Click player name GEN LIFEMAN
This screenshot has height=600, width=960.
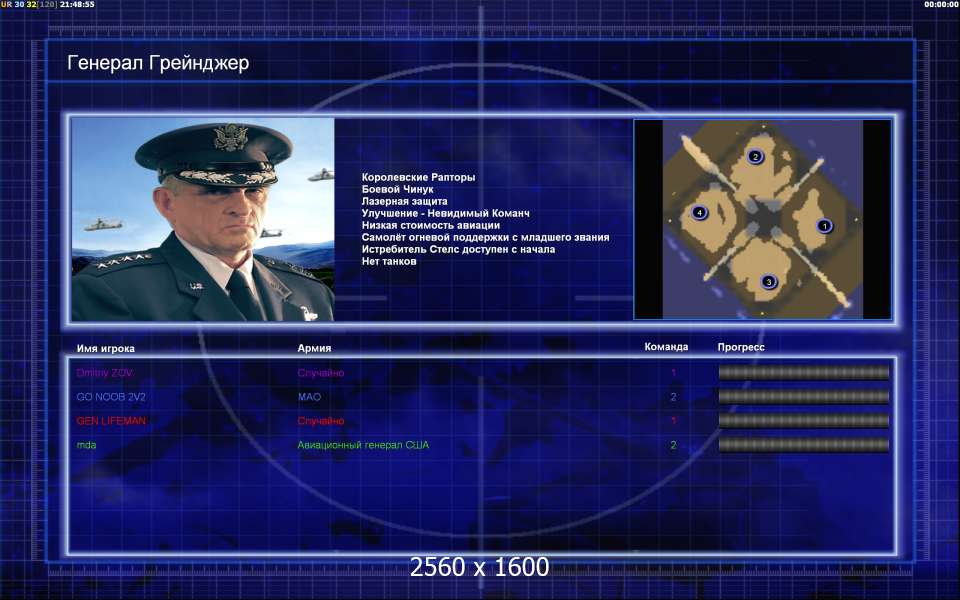click(111, 421)
